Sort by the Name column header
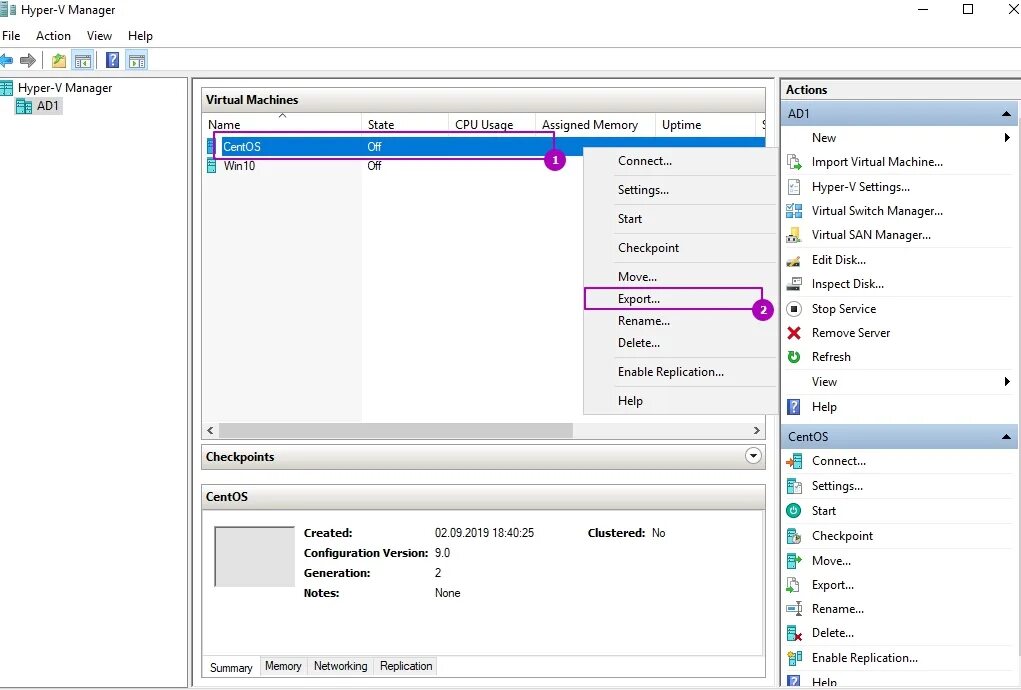Screen dimensions: 1021x690 pyautogui.click(x=283, y=124)
